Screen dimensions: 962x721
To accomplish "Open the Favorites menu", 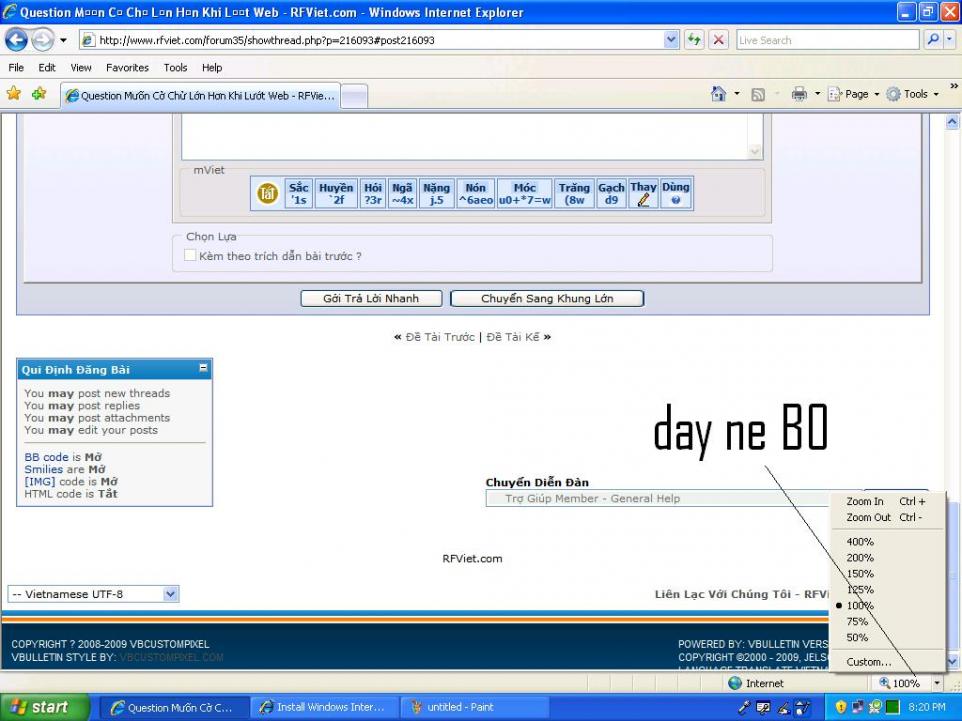I will [x=127, y=68].
